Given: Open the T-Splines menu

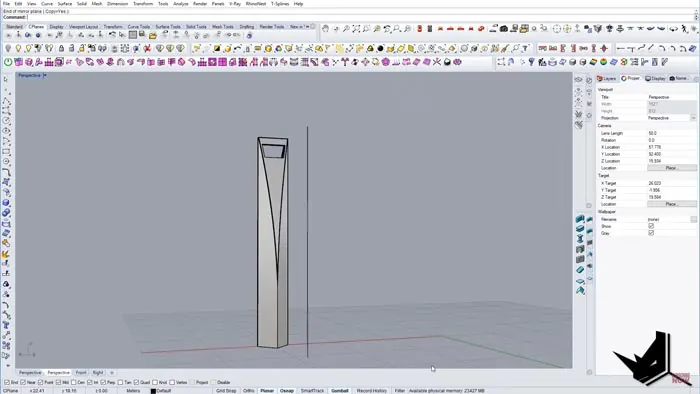Looking at the screenshot, I should pos(280,4).
